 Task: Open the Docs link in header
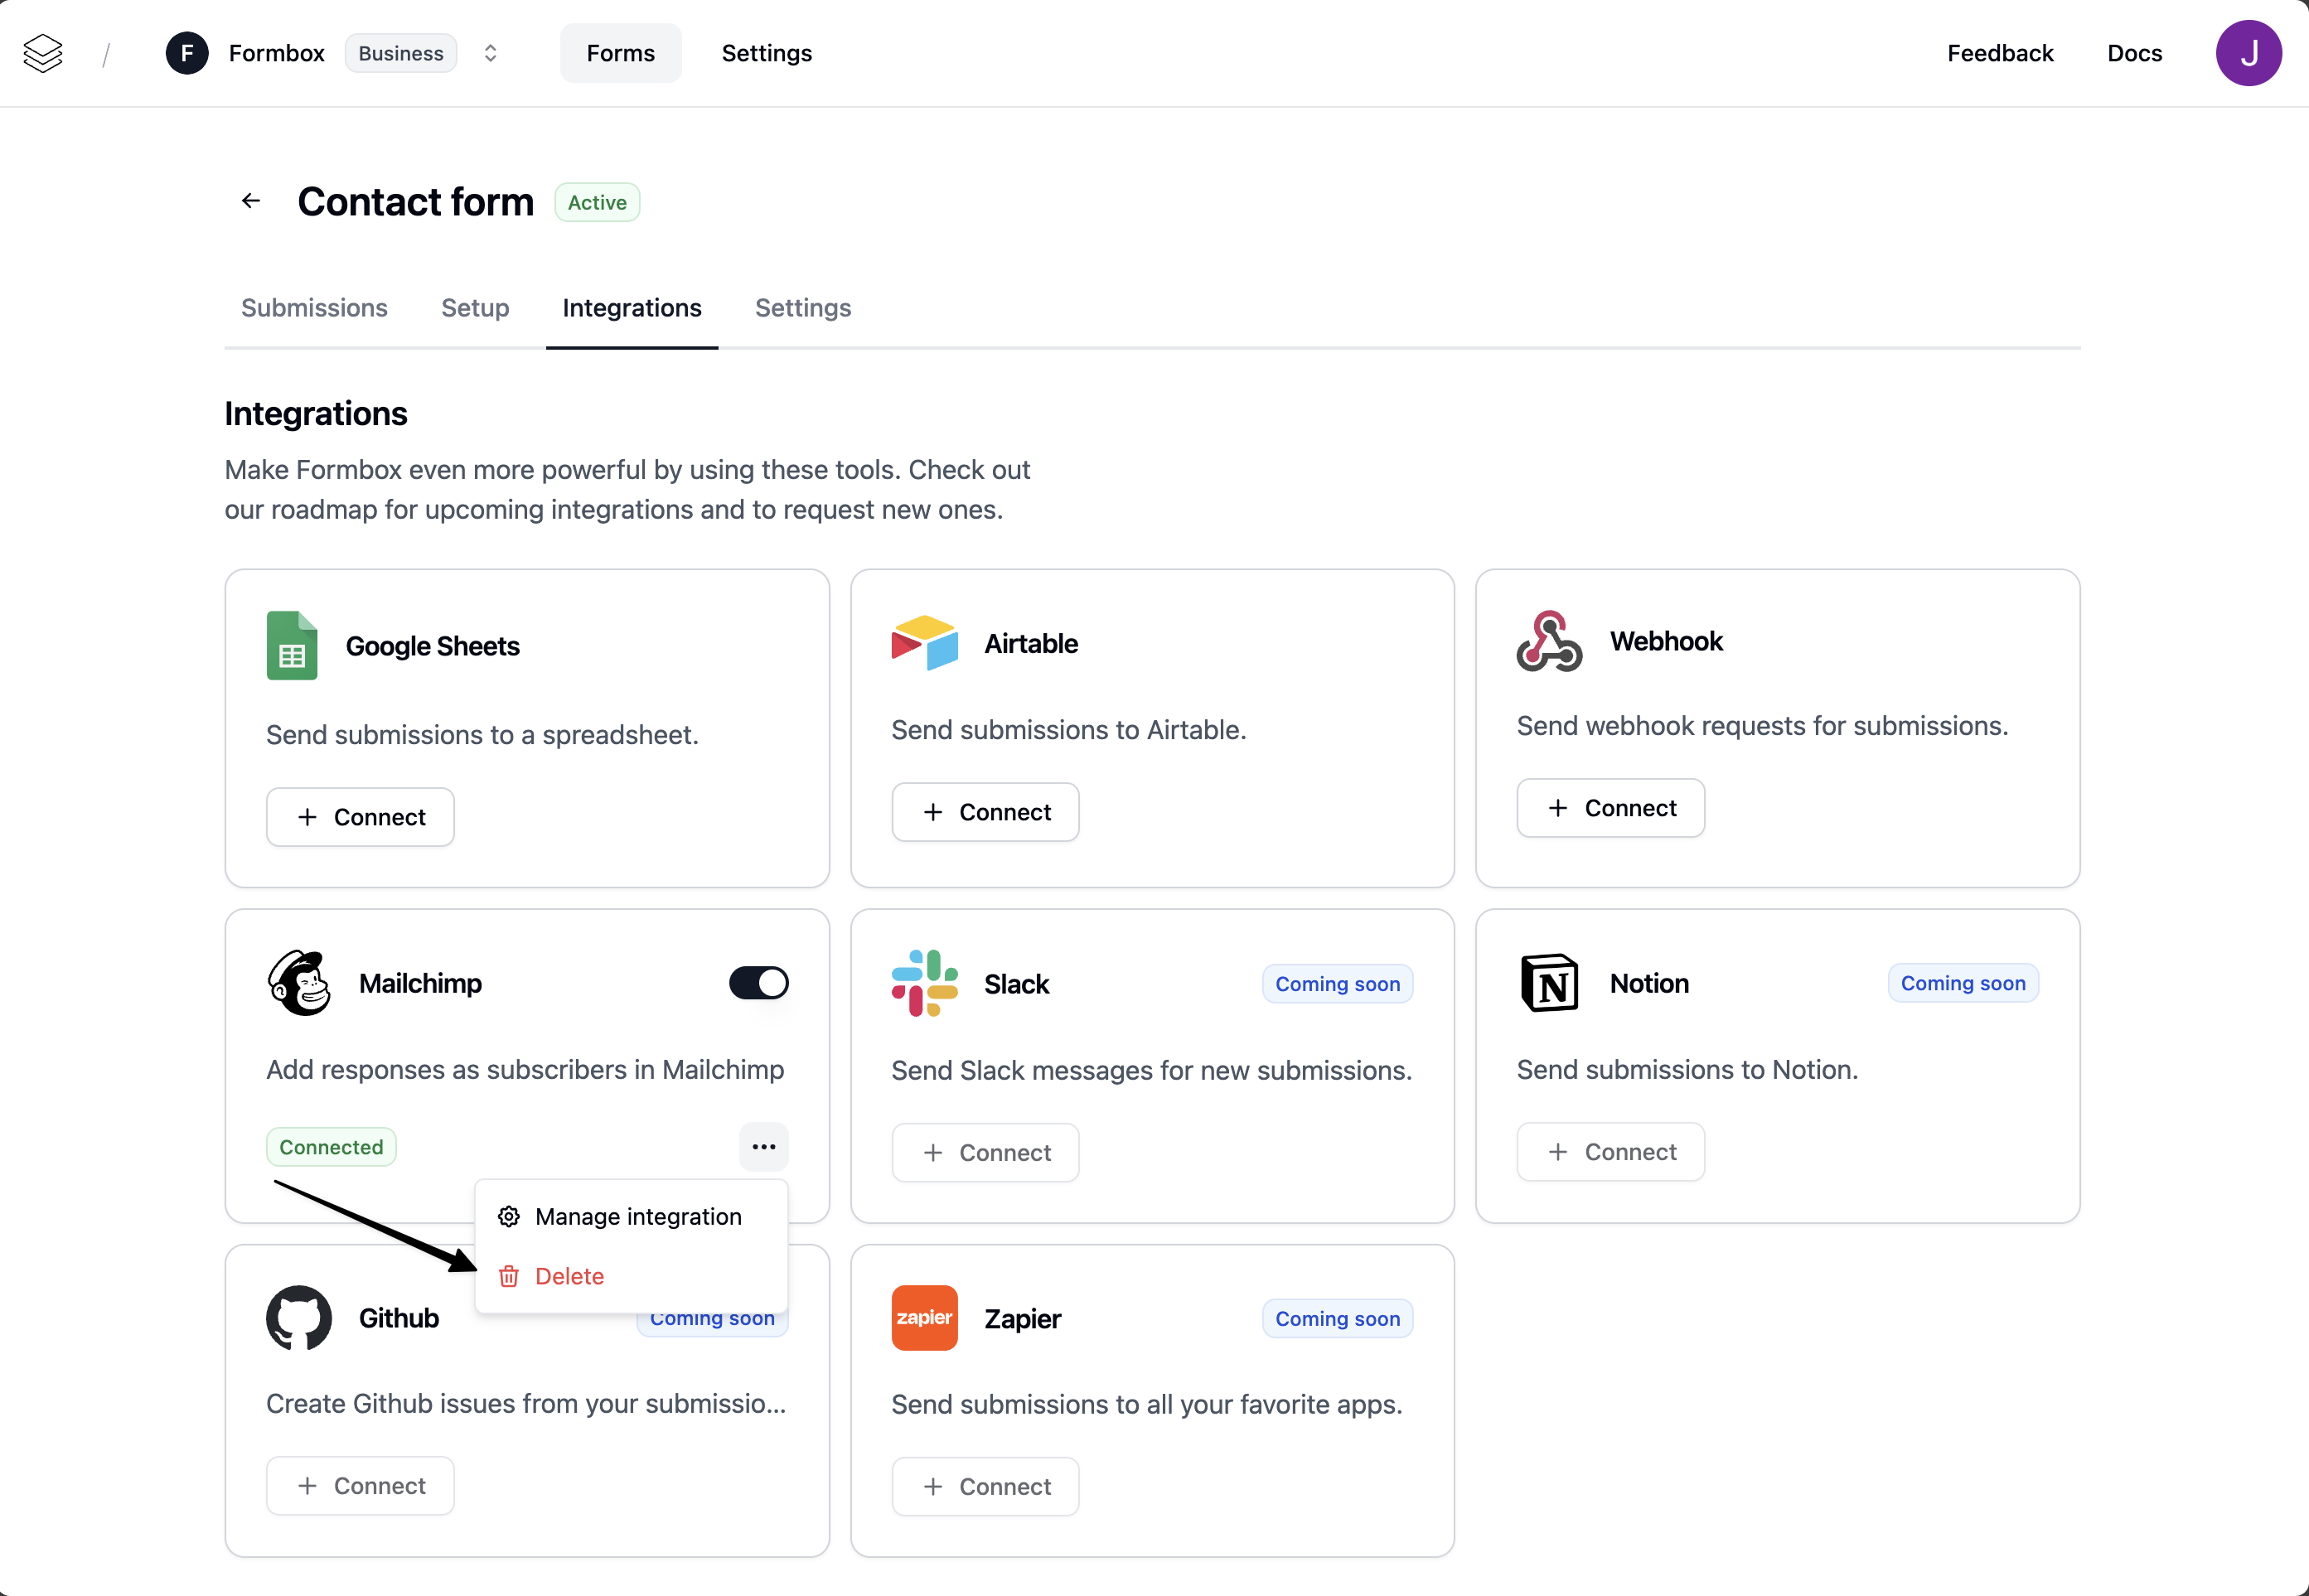click(2134, 53)
